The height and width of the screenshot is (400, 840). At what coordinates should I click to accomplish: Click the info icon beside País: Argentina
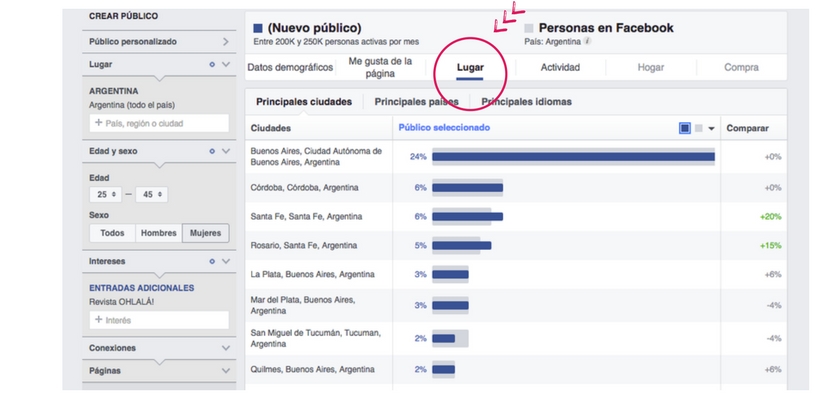[x=588, y=41]
